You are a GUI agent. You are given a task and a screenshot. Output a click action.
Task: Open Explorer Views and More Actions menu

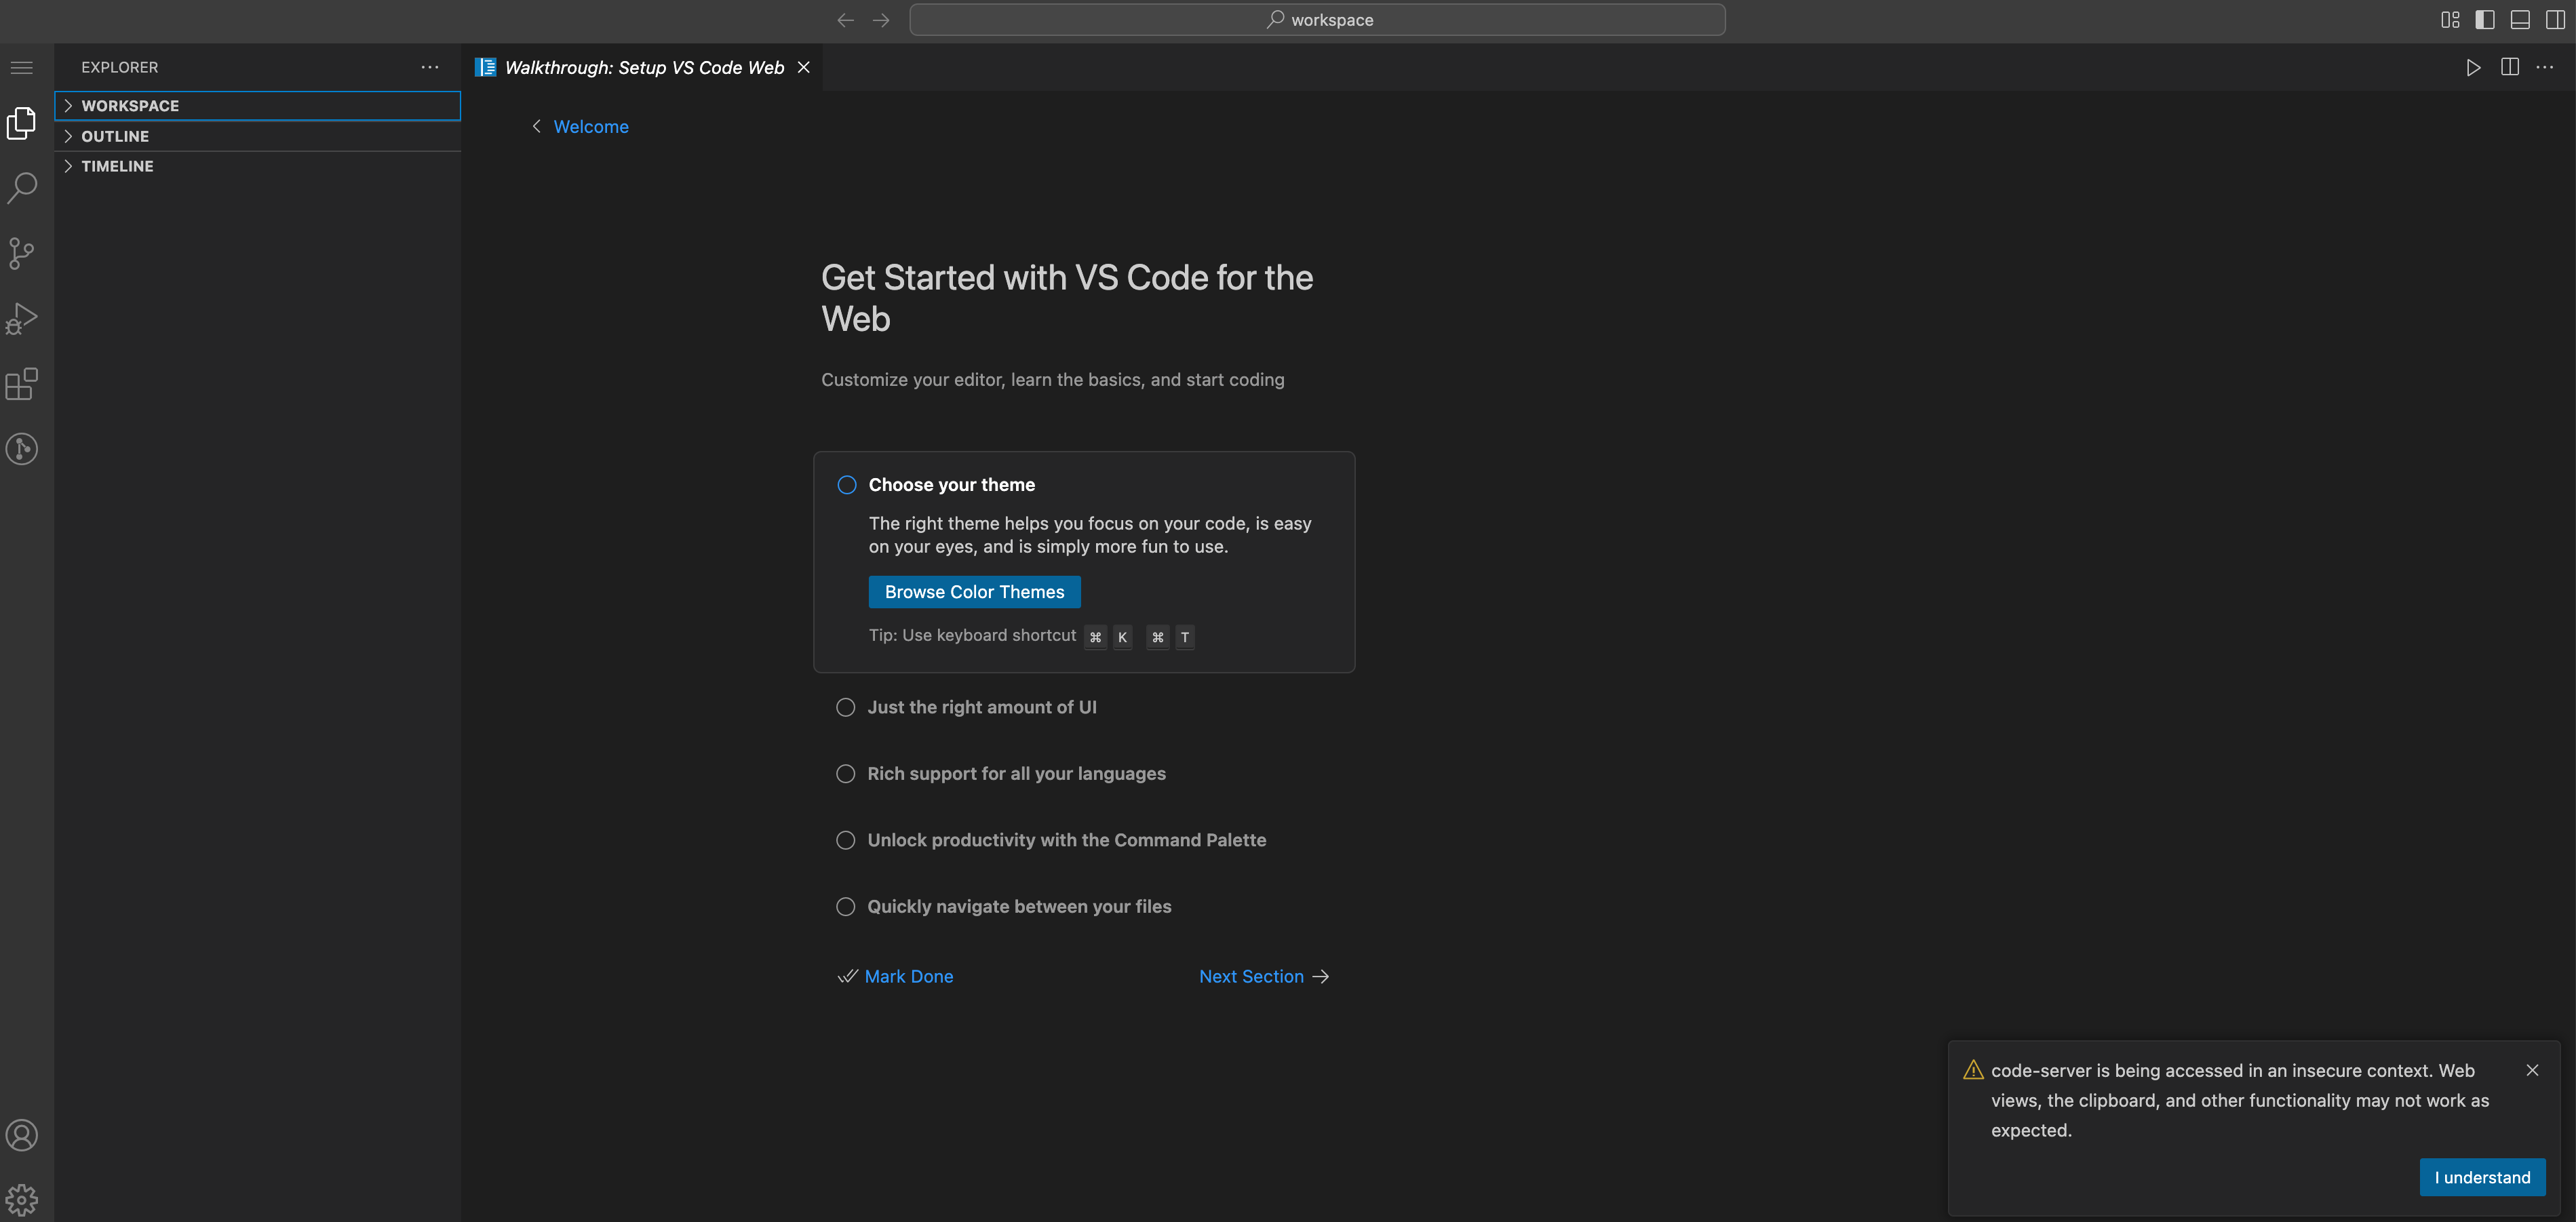[430, 67]
